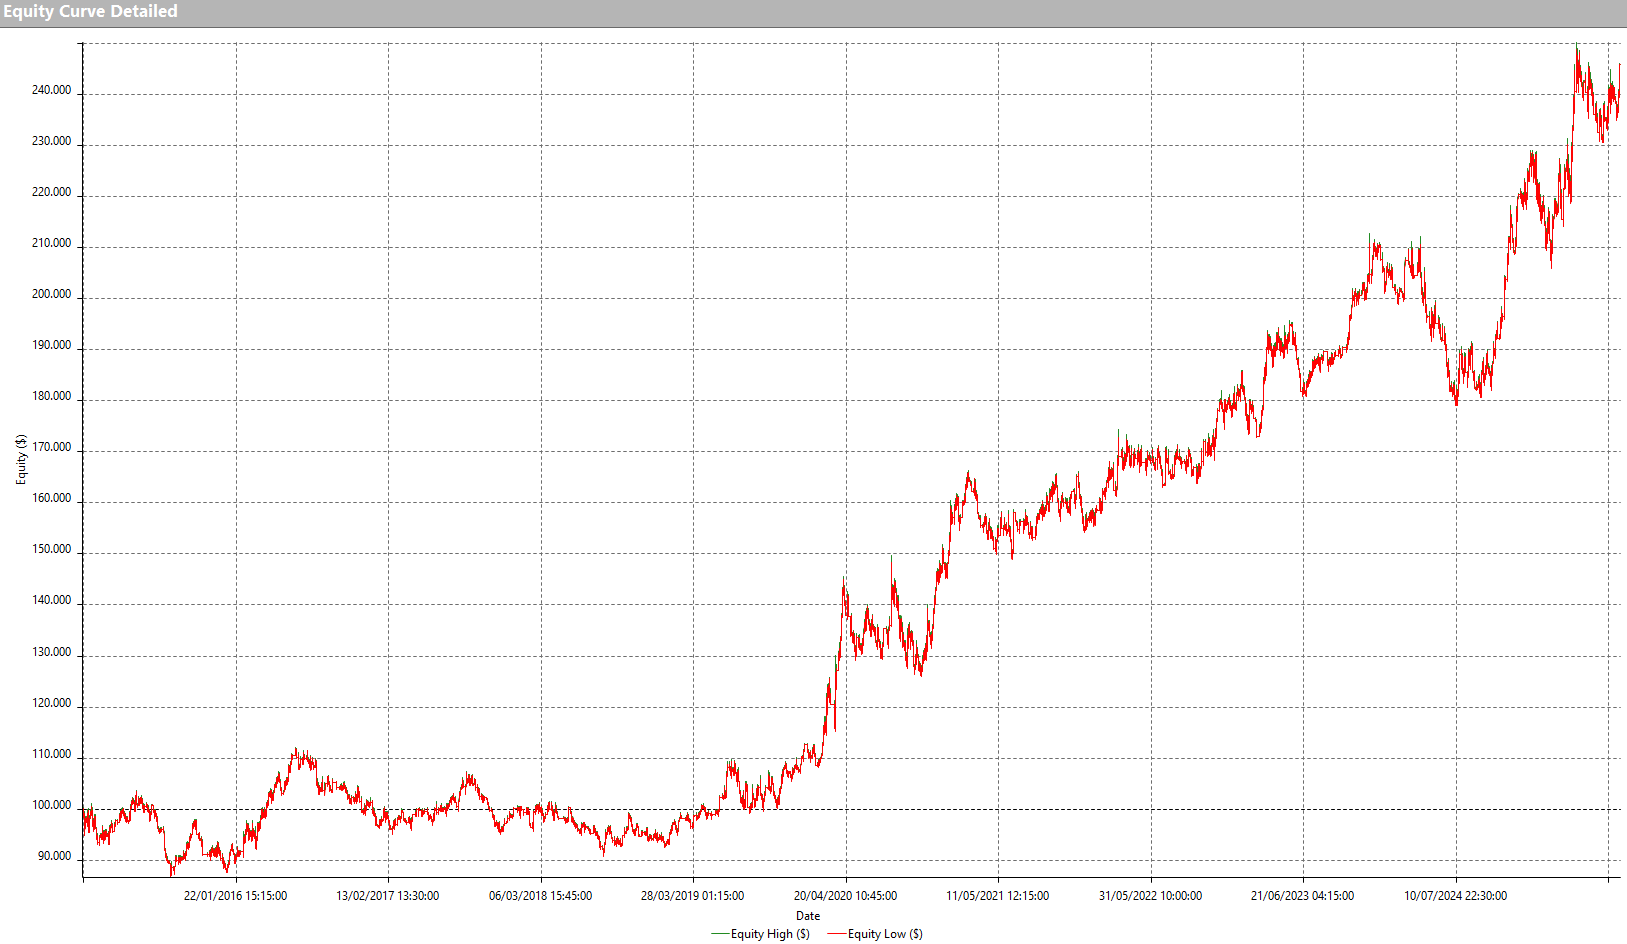Click the Date x-axis title
1627x944 pixels.
tap(808, 916)
